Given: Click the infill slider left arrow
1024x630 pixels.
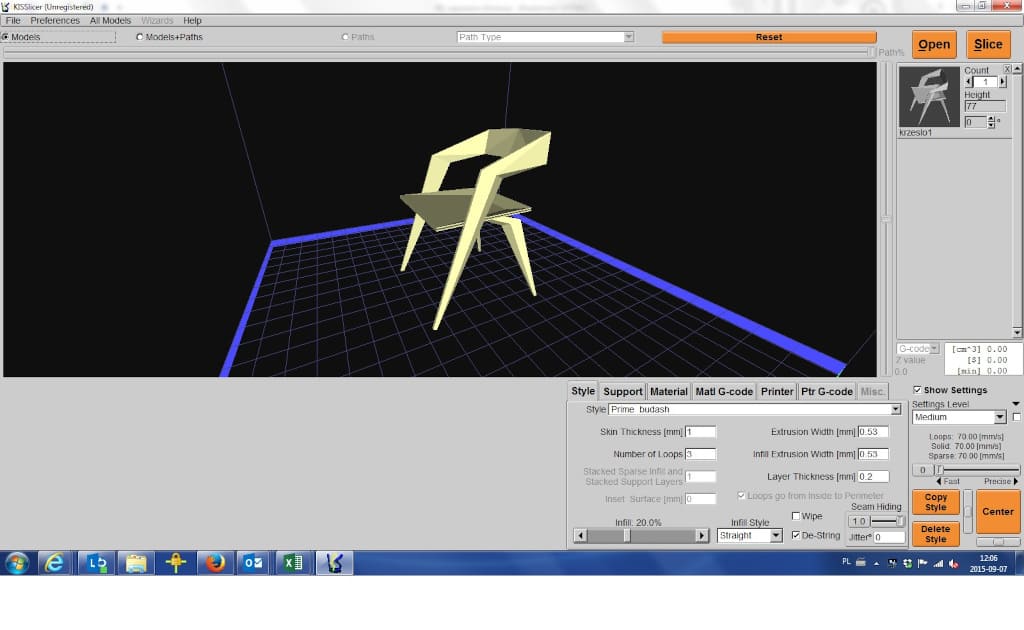Looking at the screenshot, I should pos(580,536).
